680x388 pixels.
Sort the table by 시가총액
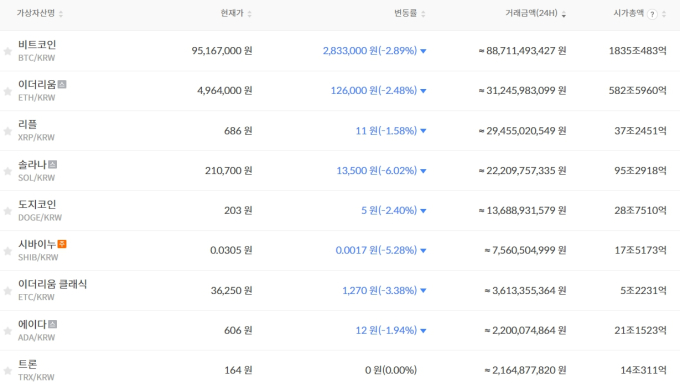click(x=628, y=13)
